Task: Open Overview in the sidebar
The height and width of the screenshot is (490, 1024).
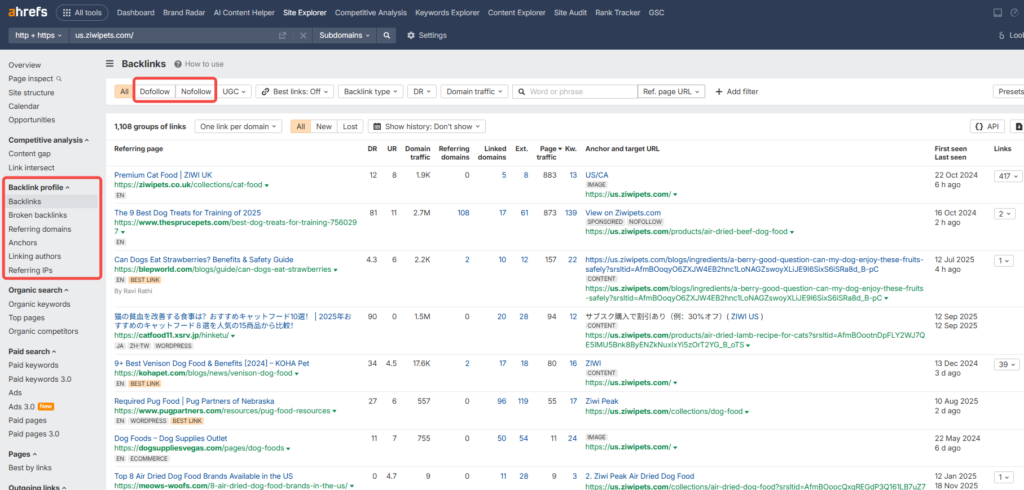Action: coord(25,65)
